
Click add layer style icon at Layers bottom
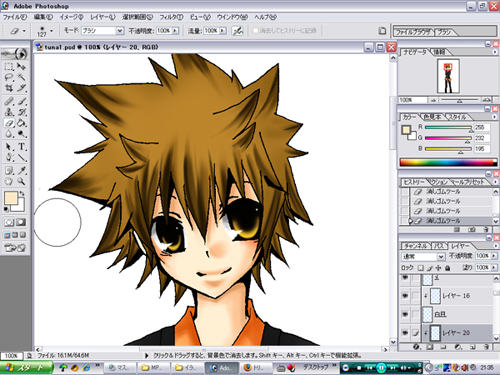[x=416, y=347]
